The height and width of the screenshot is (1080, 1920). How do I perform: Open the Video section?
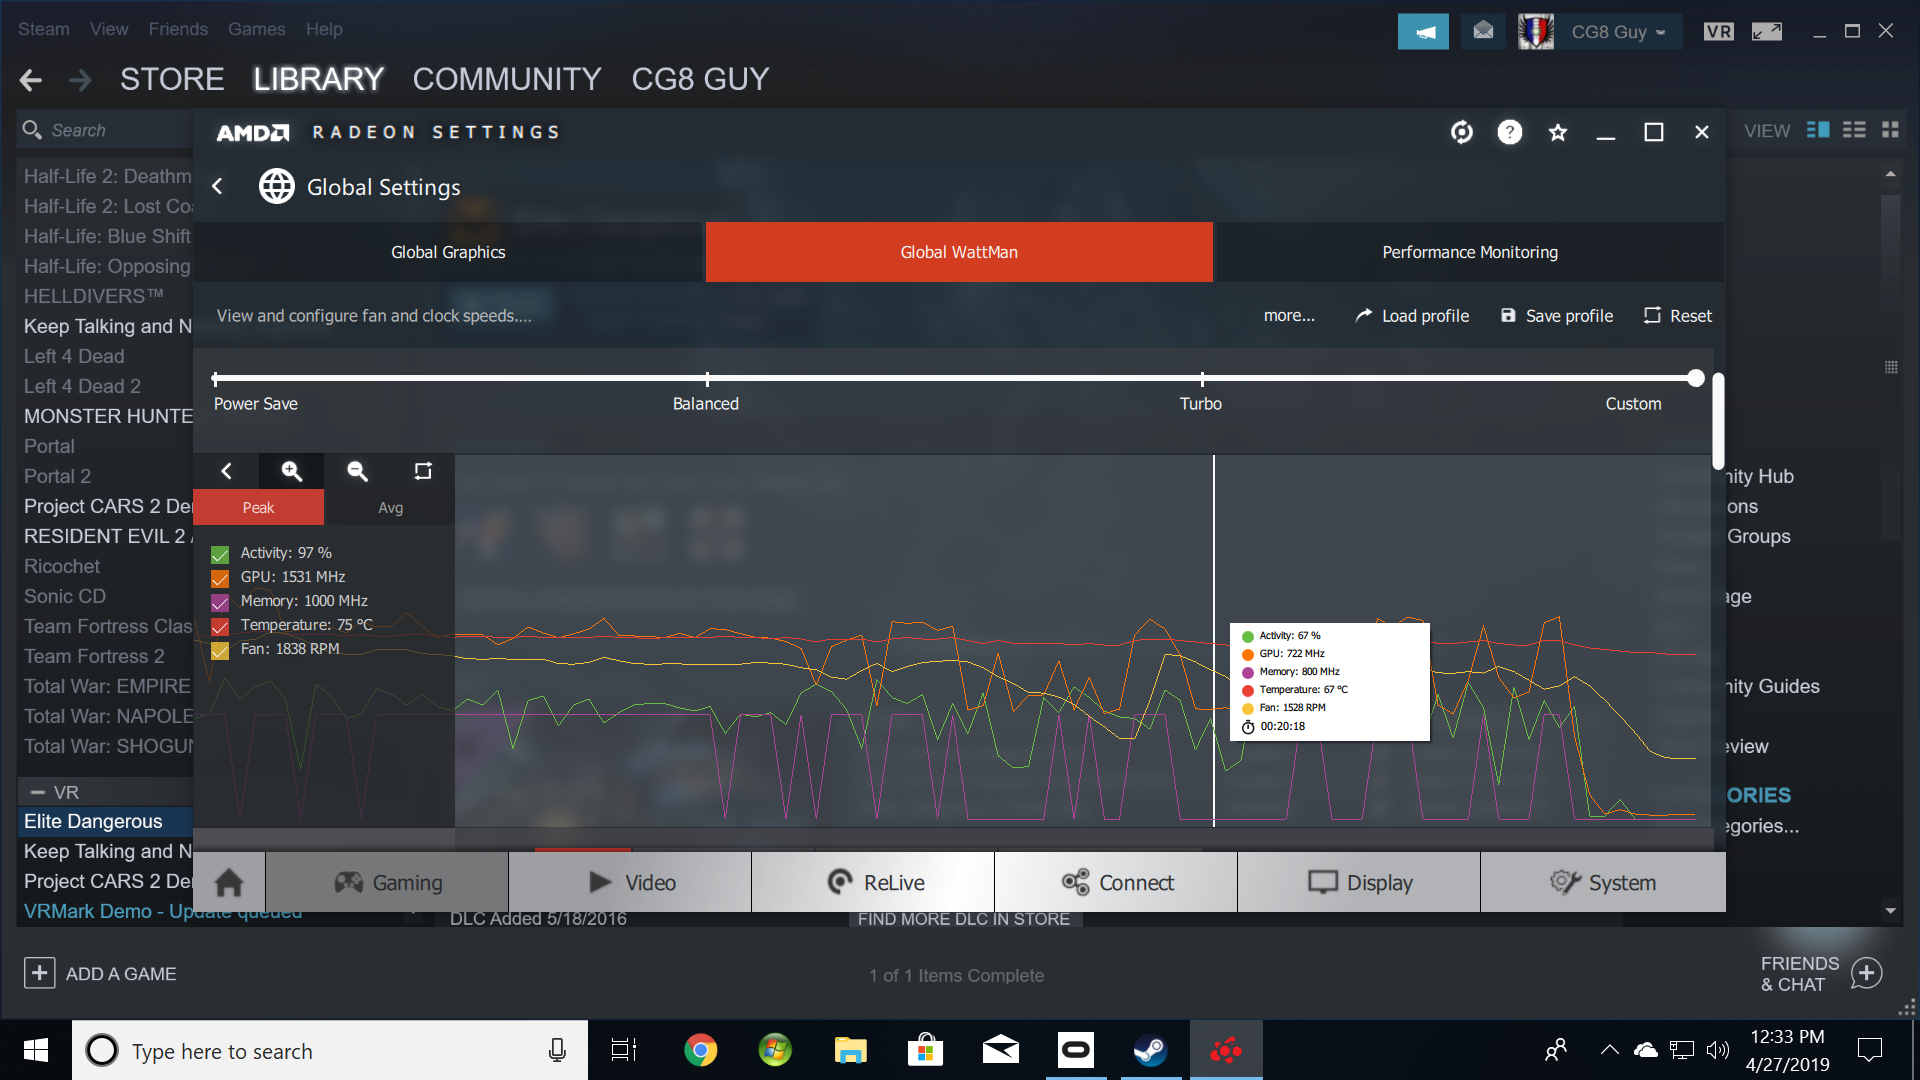pyautogui.click(x=631, y=882)
